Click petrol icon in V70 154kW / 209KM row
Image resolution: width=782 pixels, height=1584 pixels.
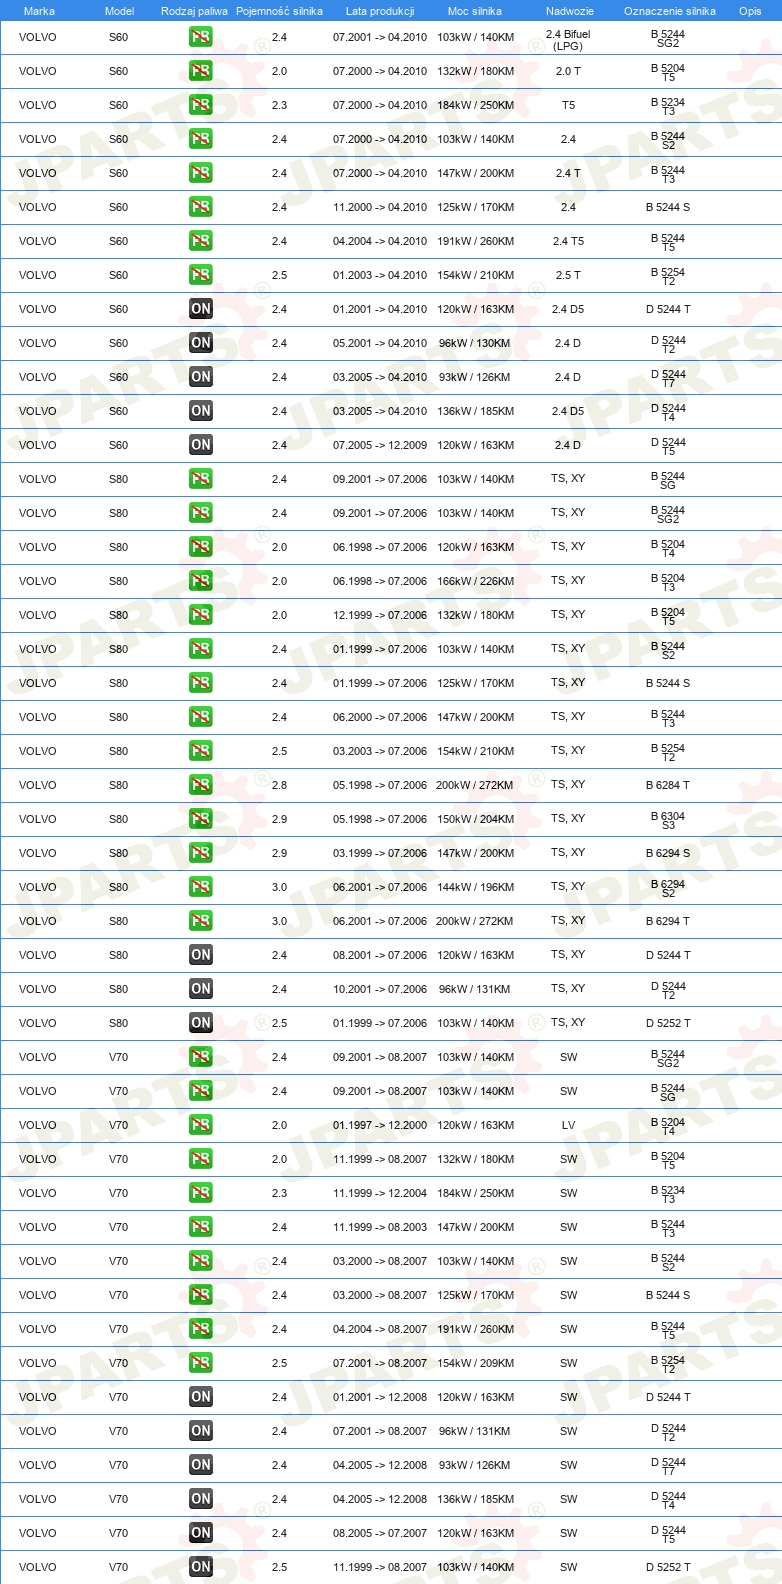coord(201,1363)
